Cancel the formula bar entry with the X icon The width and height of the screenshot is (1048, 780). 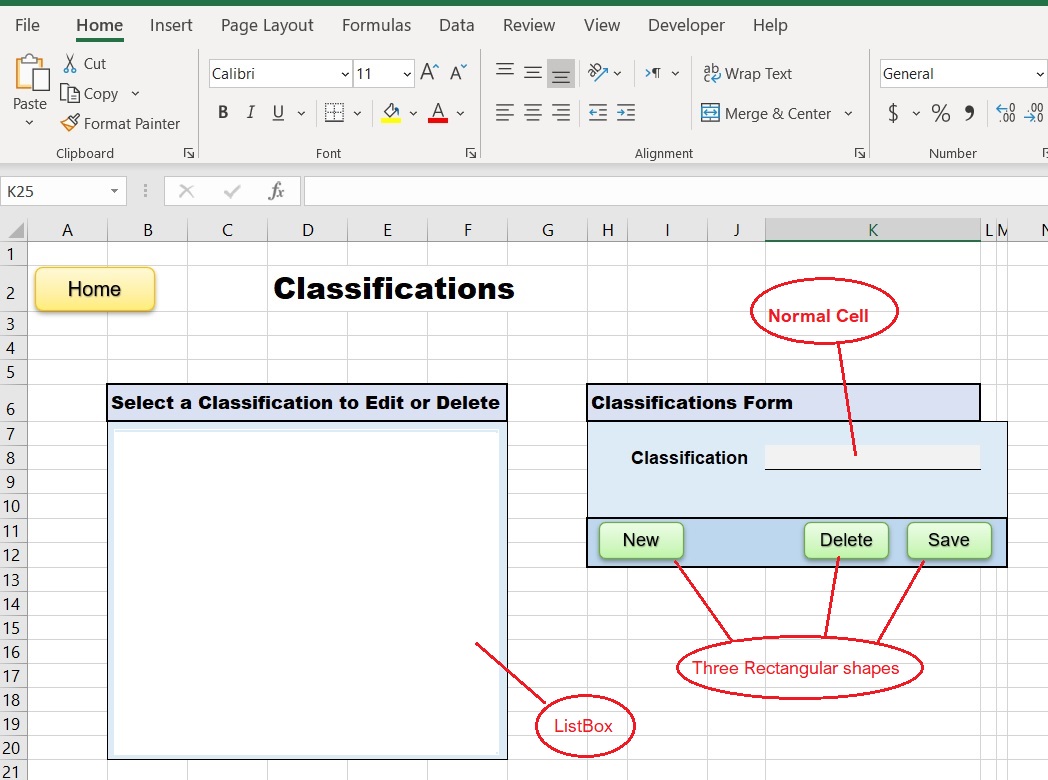pos(186,192)
